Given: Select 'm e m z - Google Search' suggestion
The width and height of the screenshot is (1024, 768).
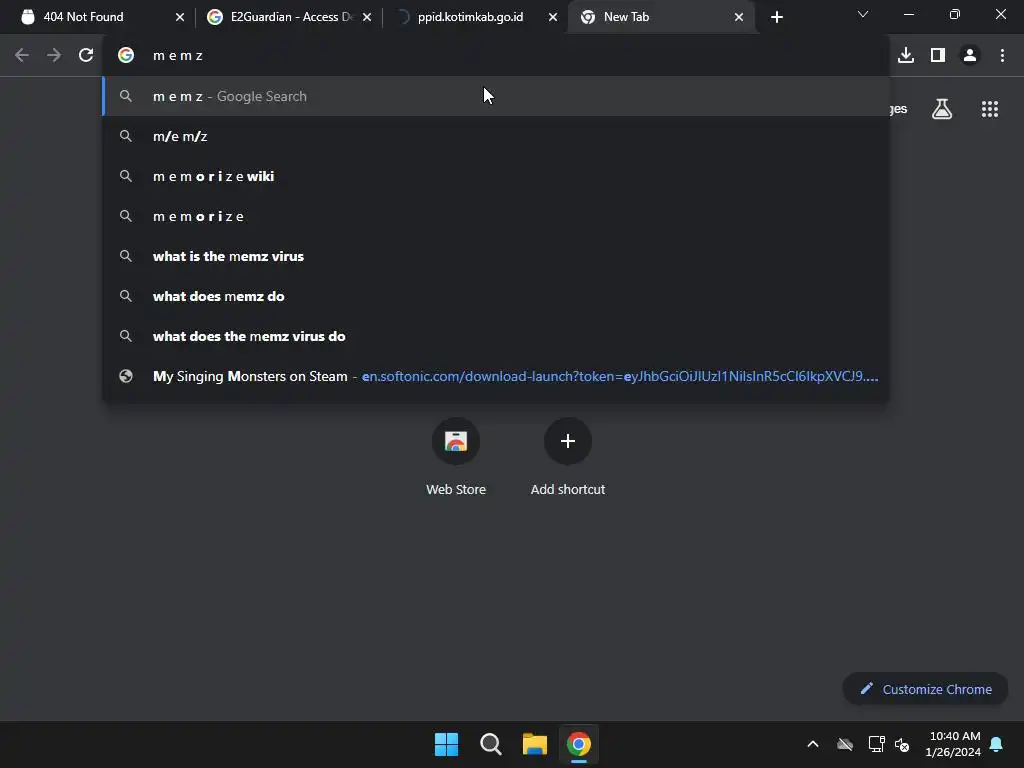Looking at the screenshot, I should point(496,96).
